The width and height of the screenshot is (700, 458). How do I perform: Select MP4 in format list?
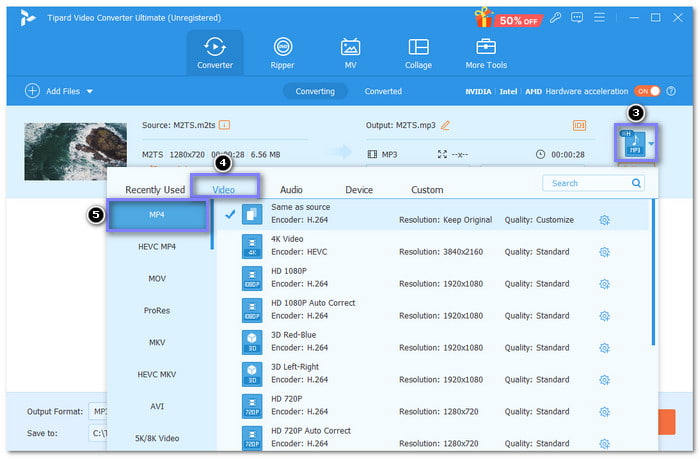click(157, 215)
